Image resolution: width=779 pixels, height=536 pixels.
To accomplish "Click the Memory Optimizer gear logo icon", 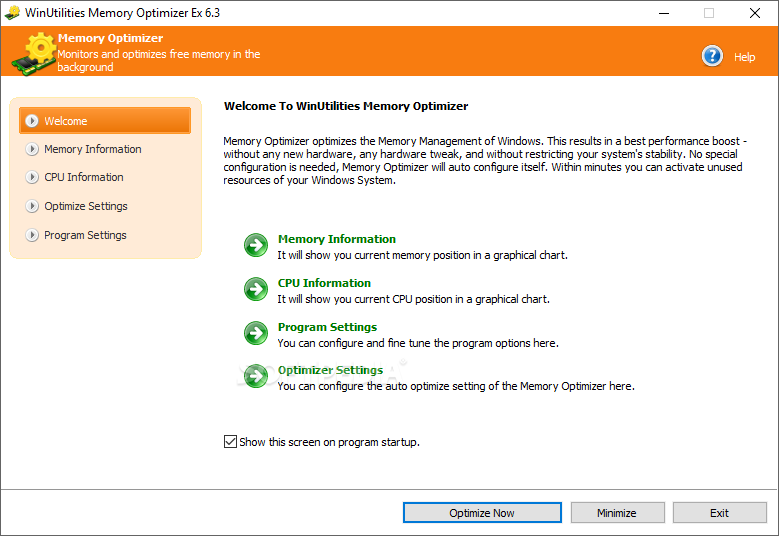I will [34, 54].
